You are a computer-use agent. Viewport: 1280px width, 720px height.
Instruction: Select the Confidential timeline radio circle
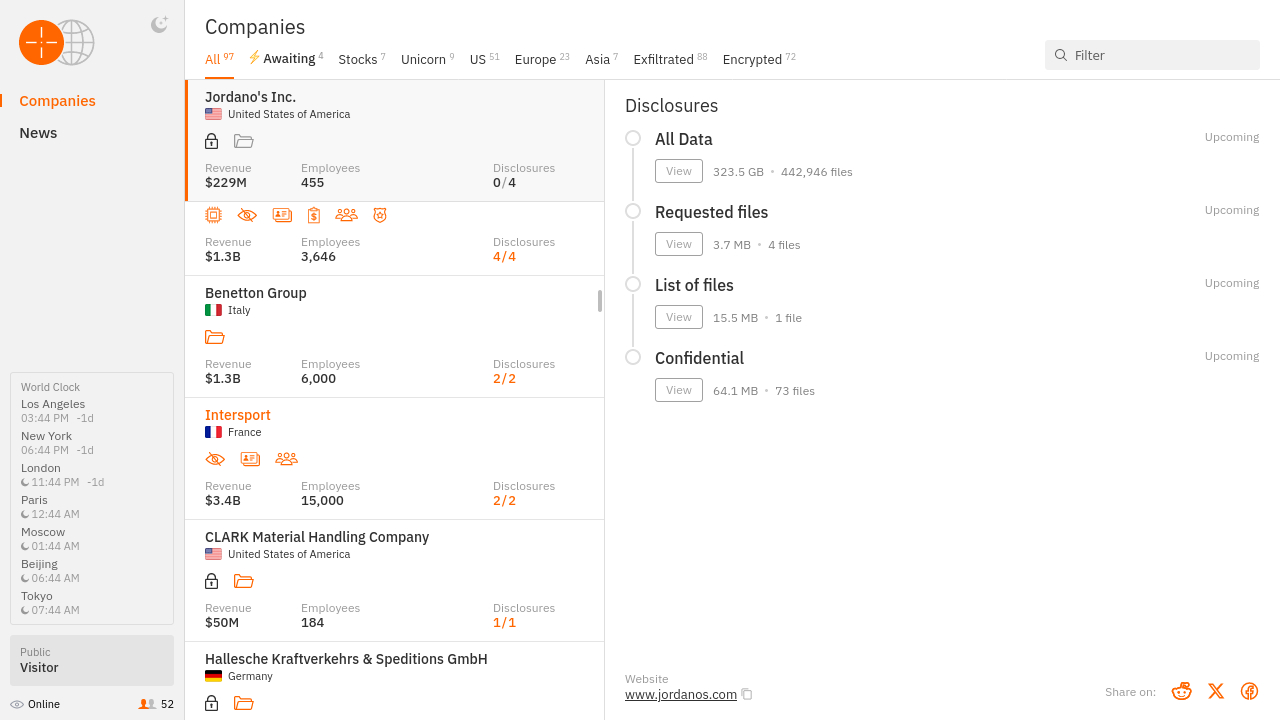click(633, 357)
